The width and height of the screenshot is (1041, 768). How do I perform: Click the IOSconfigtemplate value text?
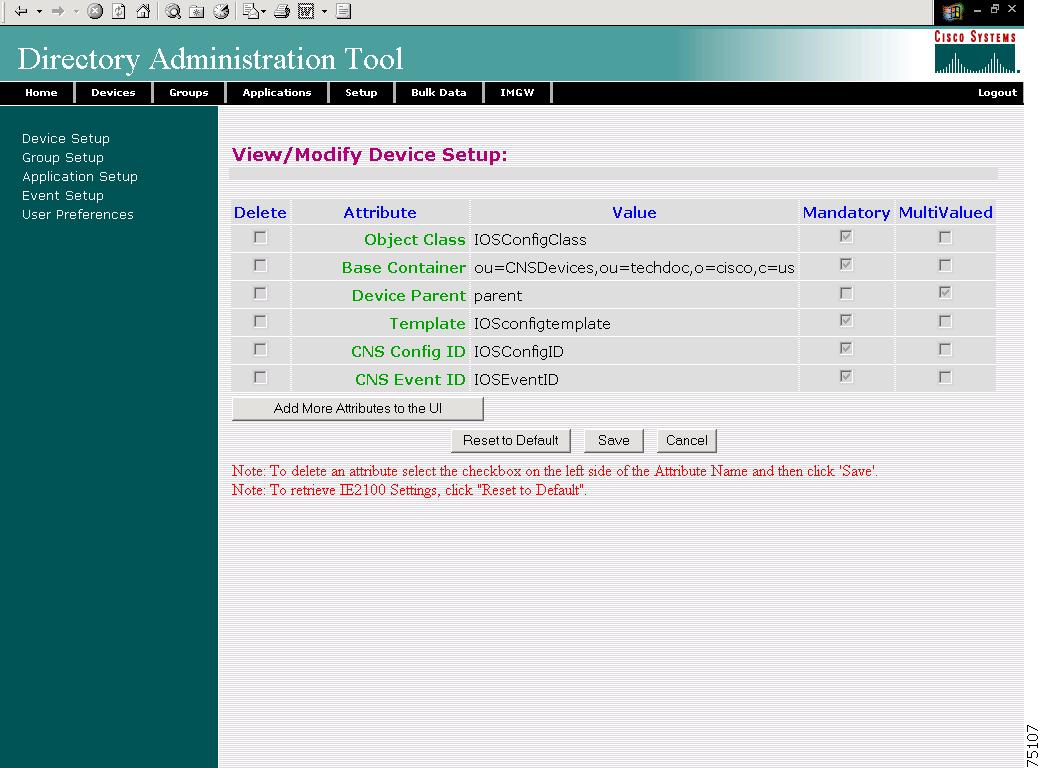542,324
